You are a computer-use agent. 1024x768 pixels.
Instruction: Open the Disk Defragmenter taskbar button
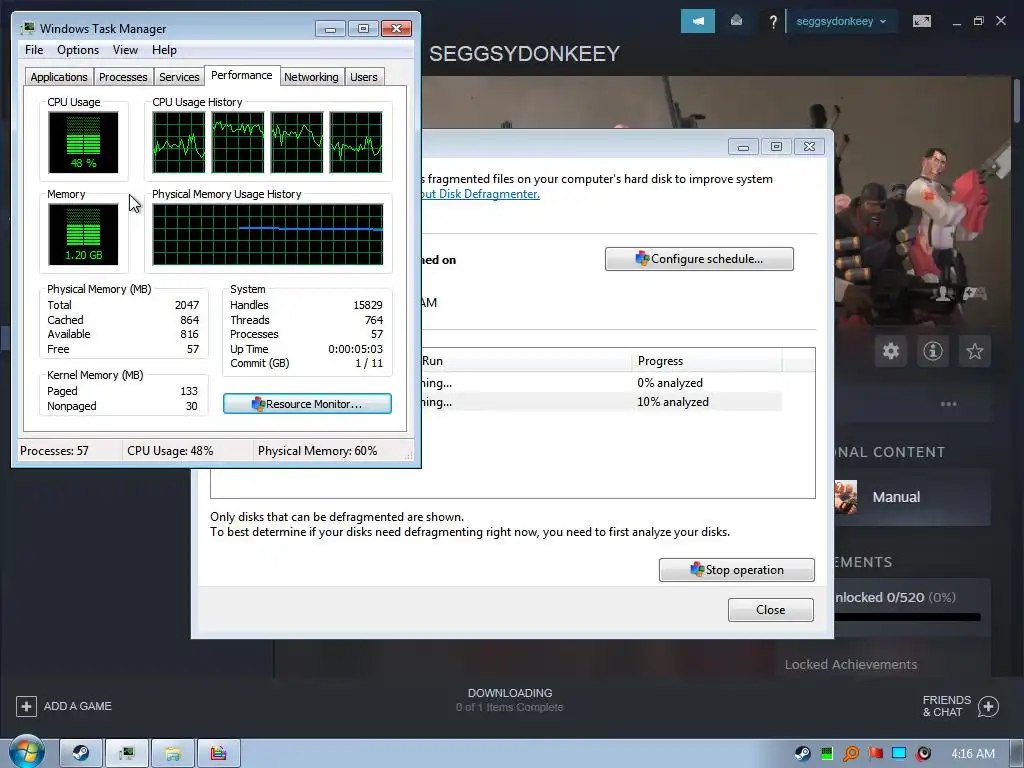[218, 753]
